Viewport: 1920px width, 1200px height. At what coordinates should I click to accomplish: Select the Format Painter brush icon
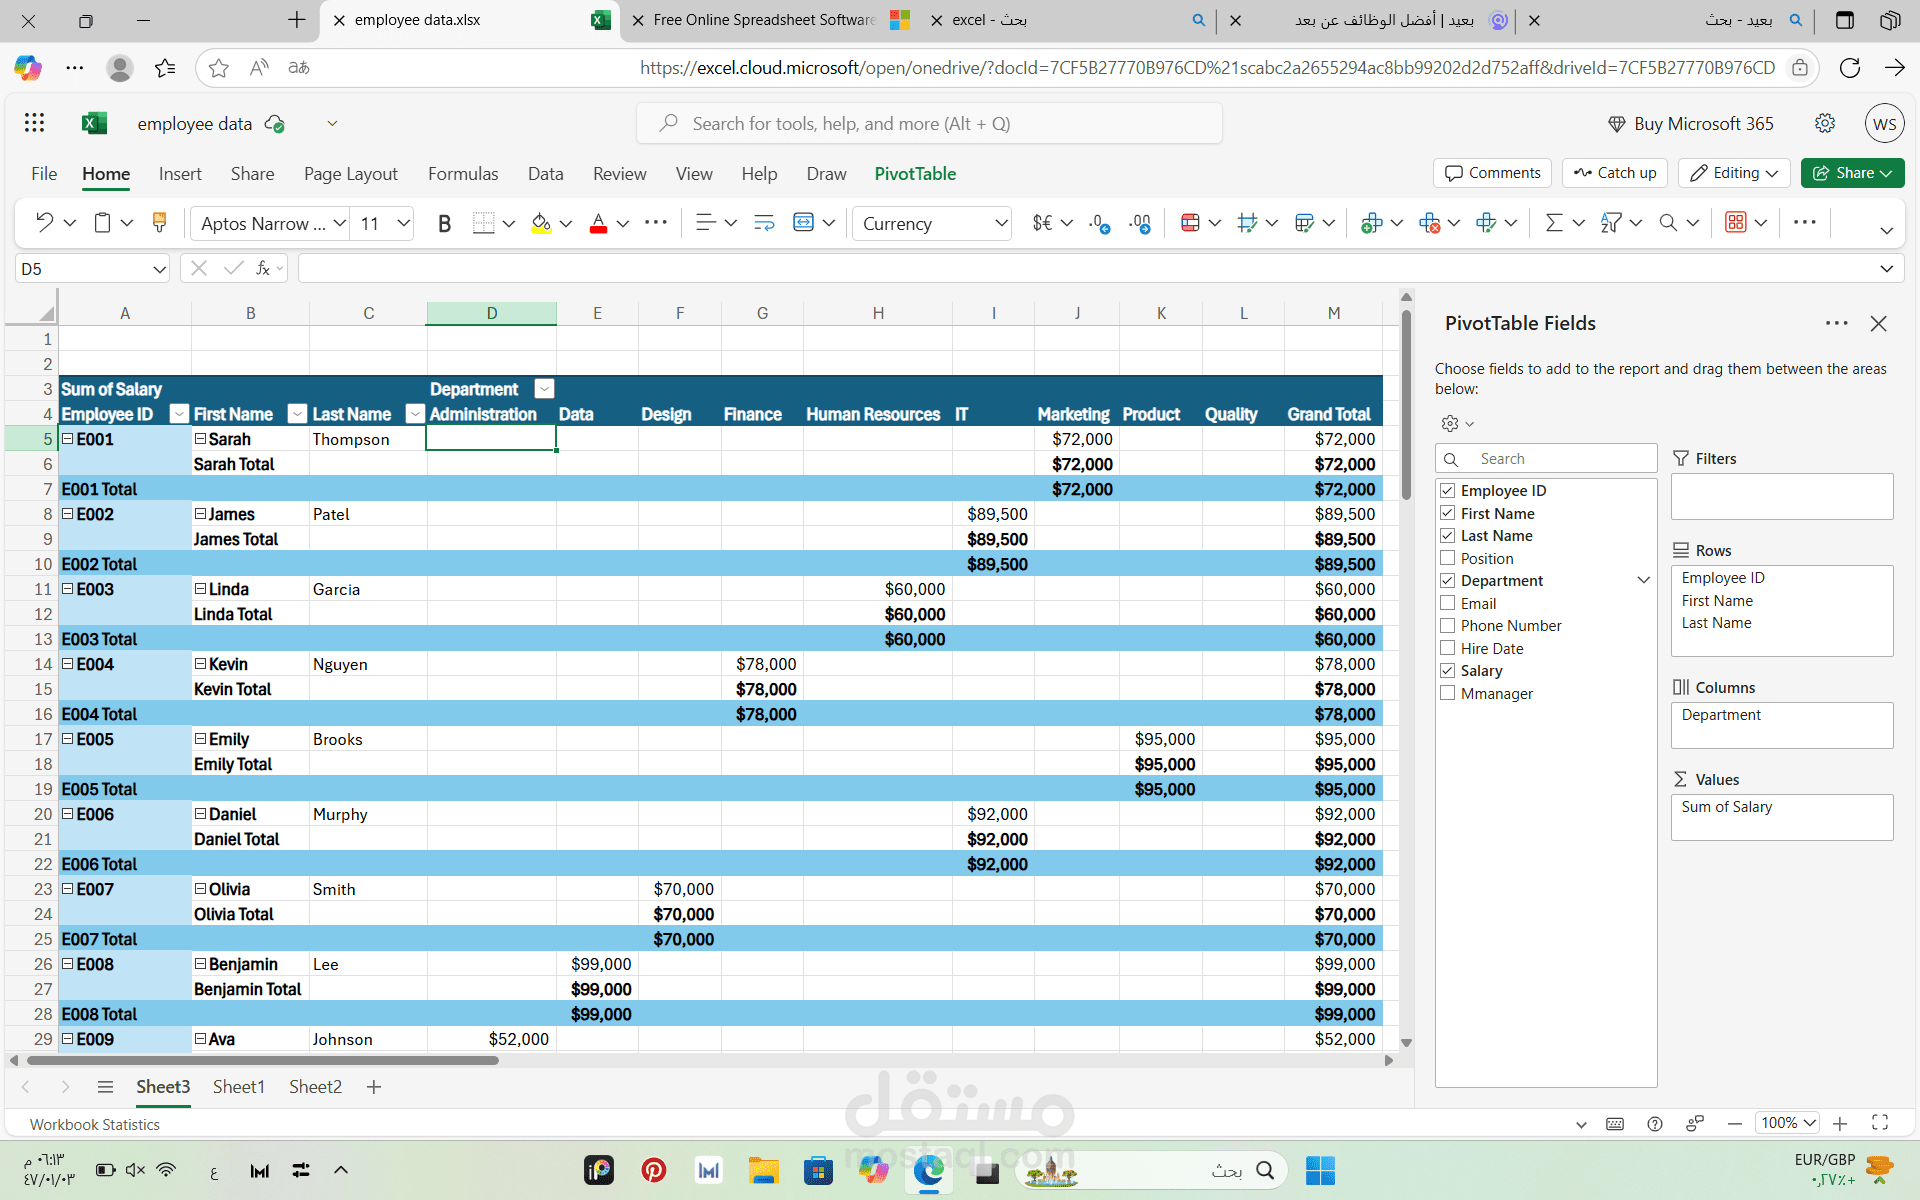click(159, 223)
